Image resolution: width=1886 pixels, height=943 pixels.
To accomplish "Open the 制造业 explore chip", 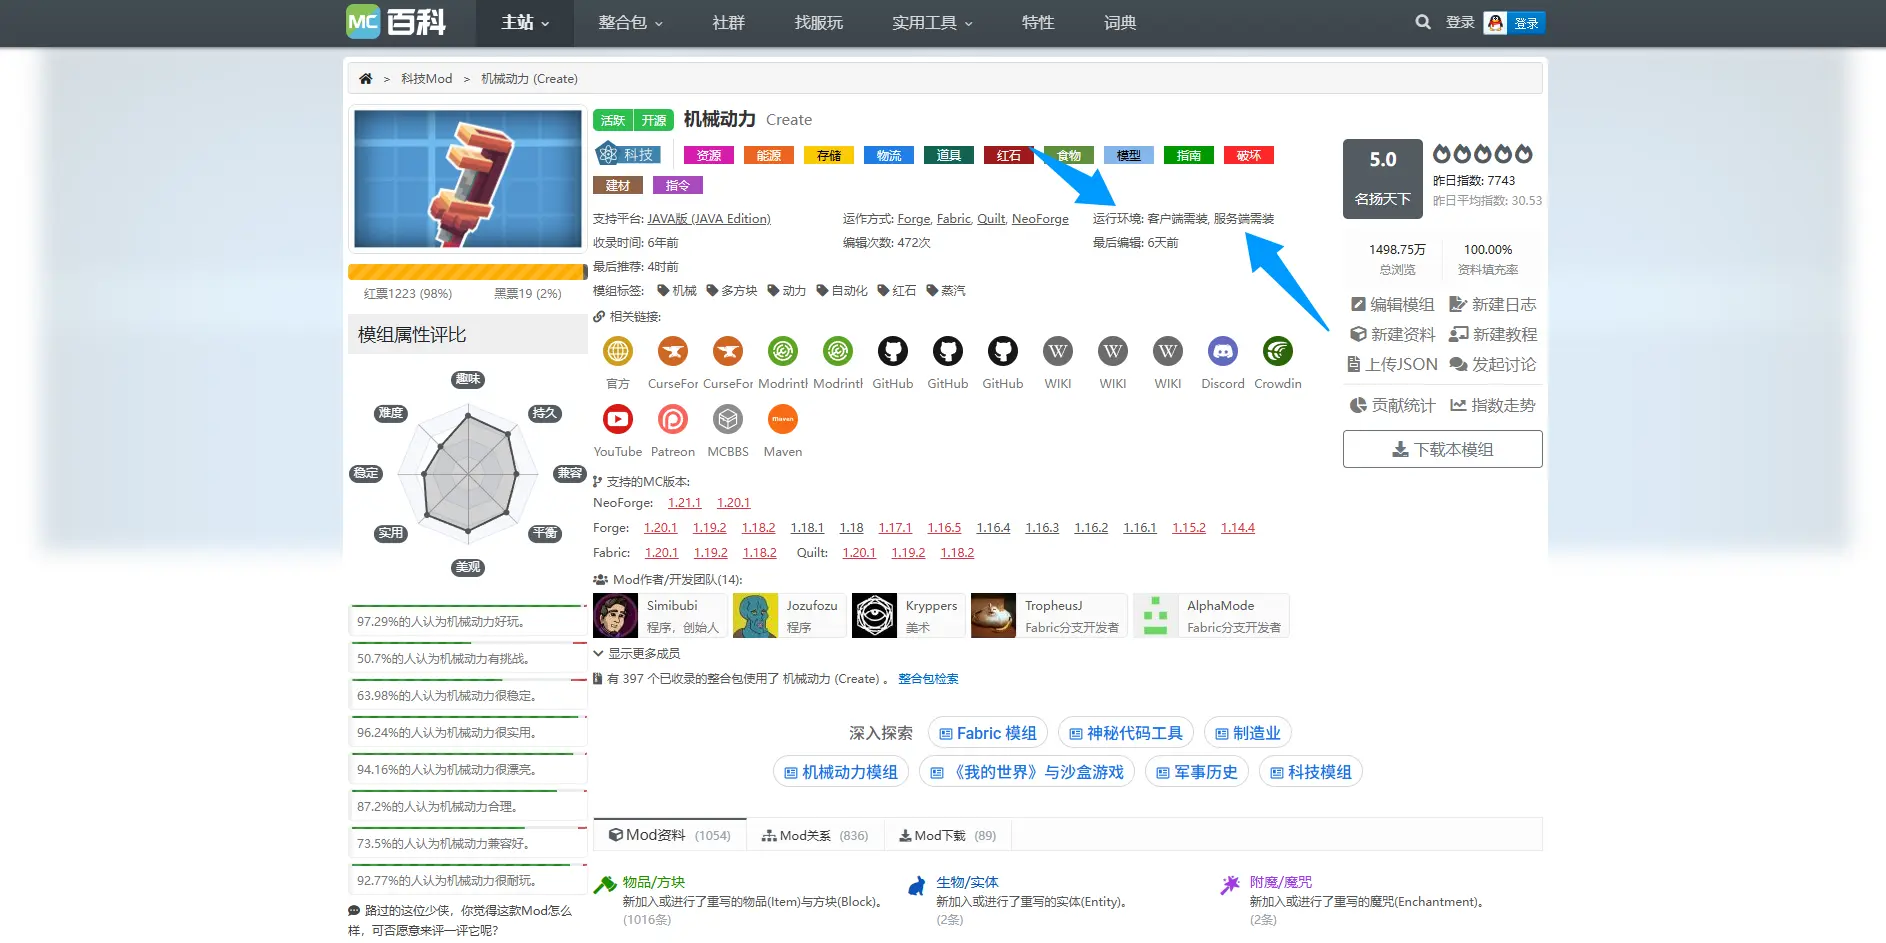I will point(1248,733).
